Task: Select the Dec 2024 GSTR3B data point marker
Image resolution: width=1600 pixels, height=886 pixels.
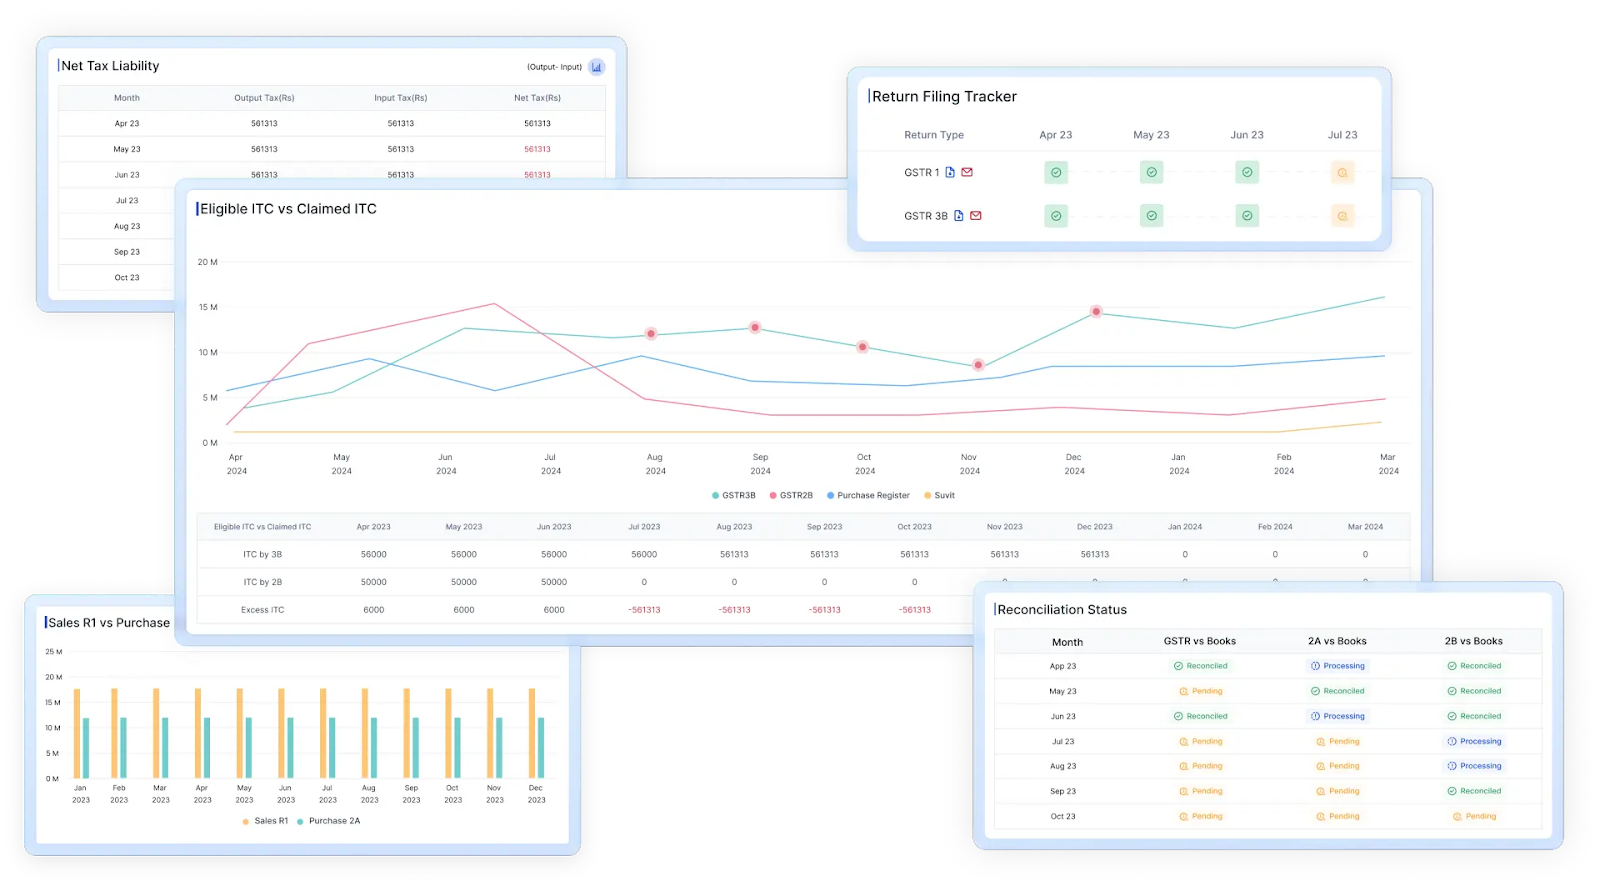Action: (1096, 311)
